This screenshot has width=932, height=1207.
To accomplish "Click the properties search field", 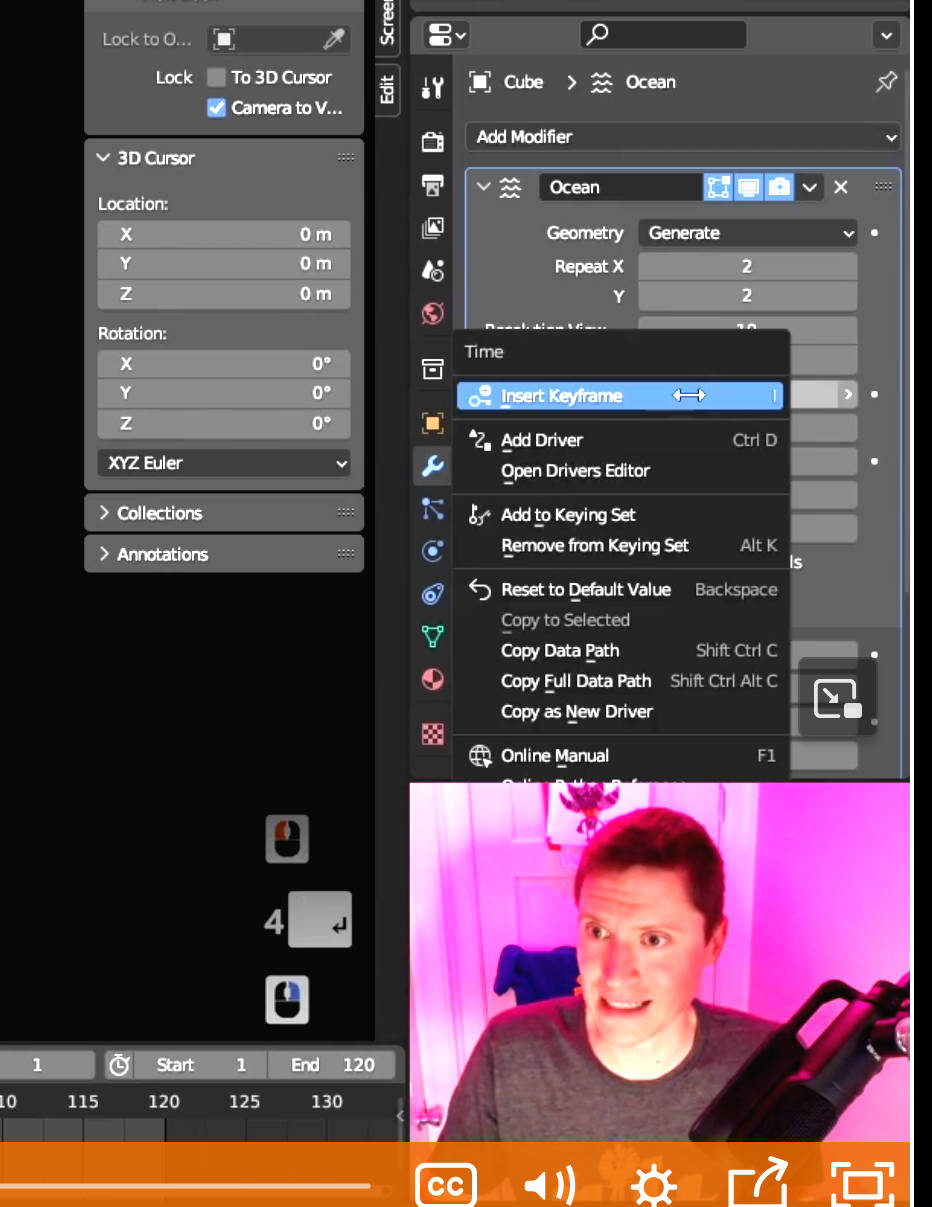I will tap(663, 36).
